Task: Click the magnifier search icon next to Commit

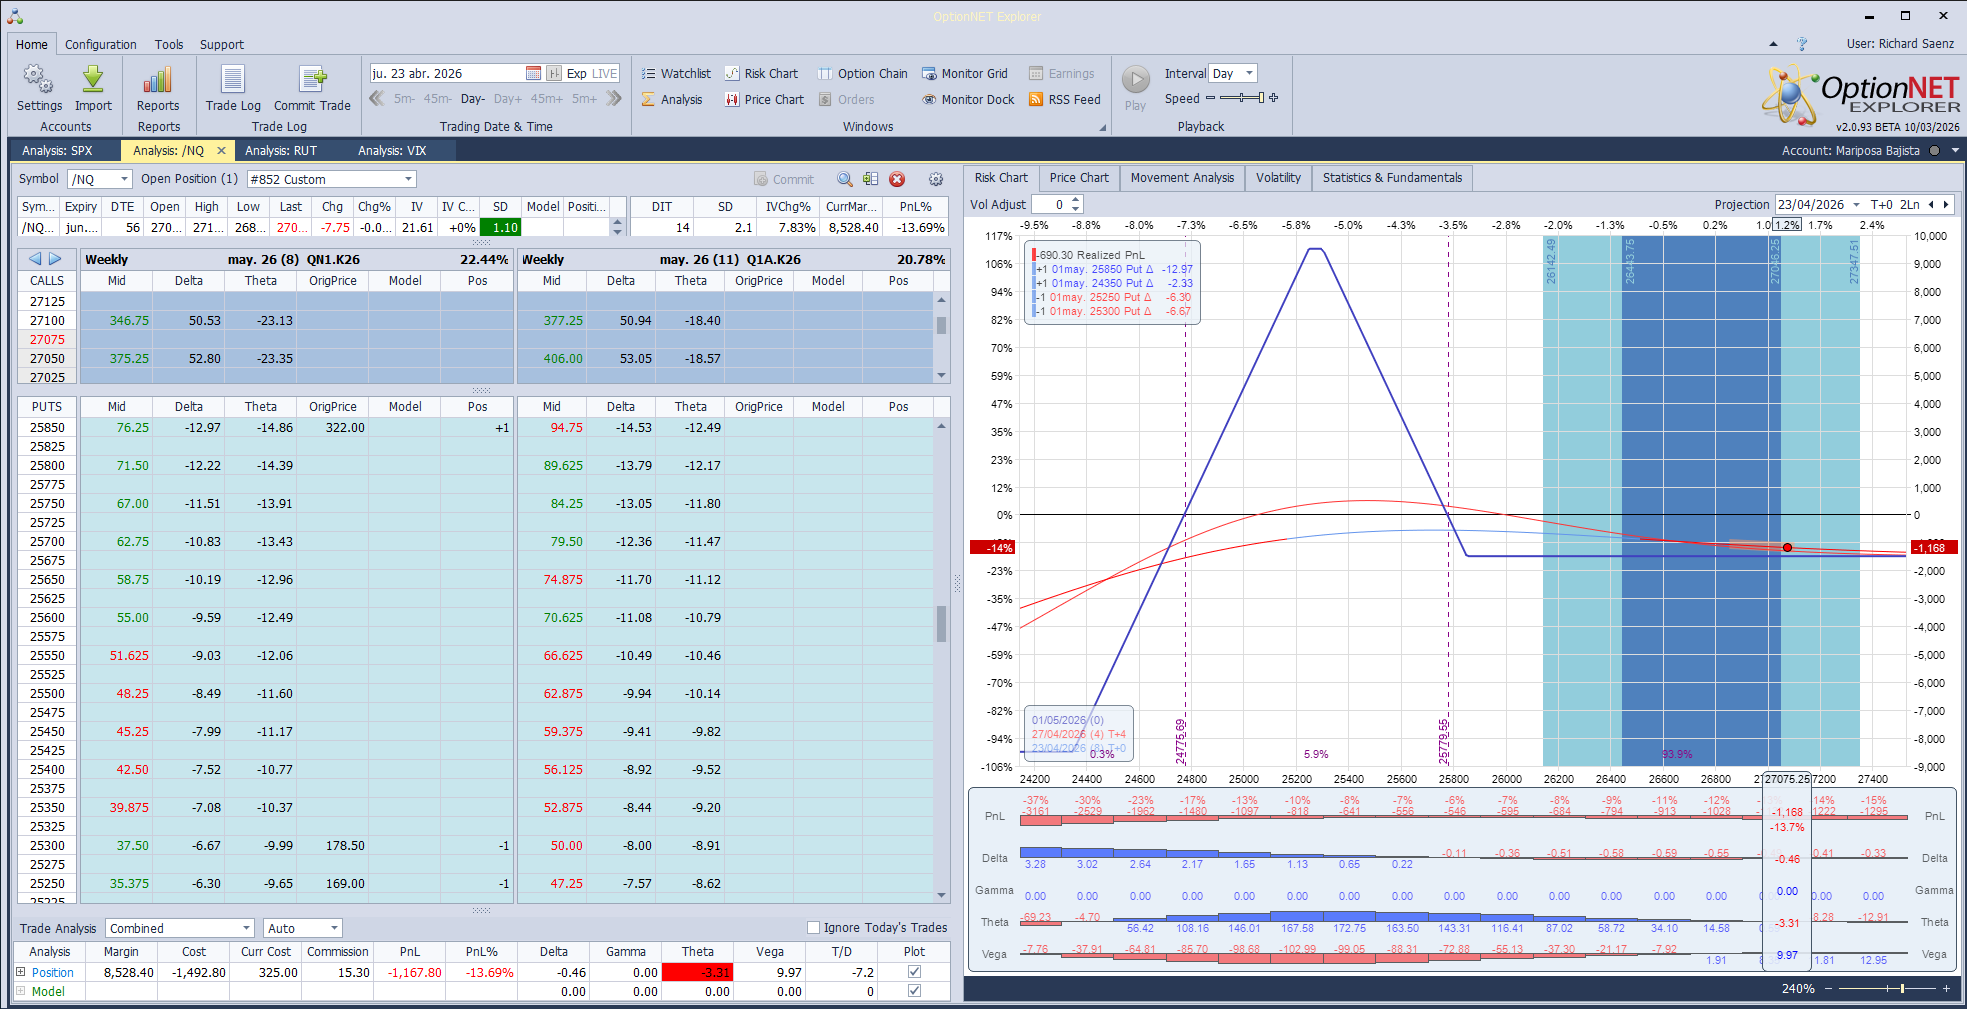Action: click(x=845, y=179)
